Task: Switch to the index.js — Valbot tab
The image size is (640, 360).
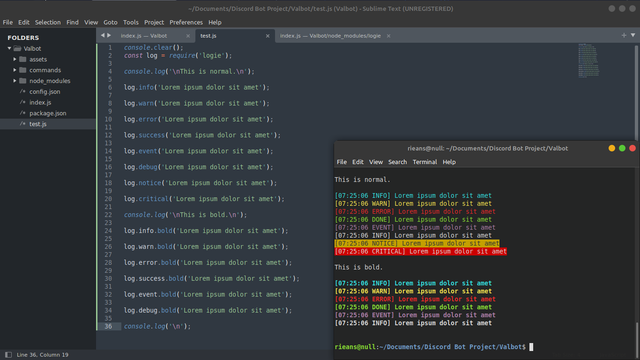Action: point(144,36)
